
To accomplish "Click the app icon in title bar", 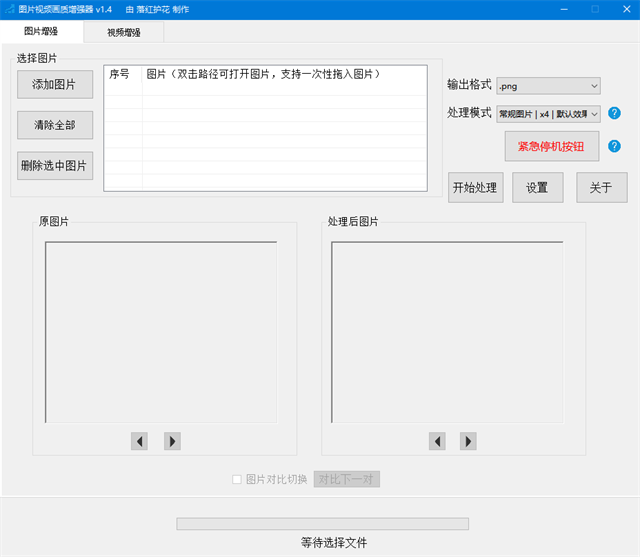I will point(9,9).
